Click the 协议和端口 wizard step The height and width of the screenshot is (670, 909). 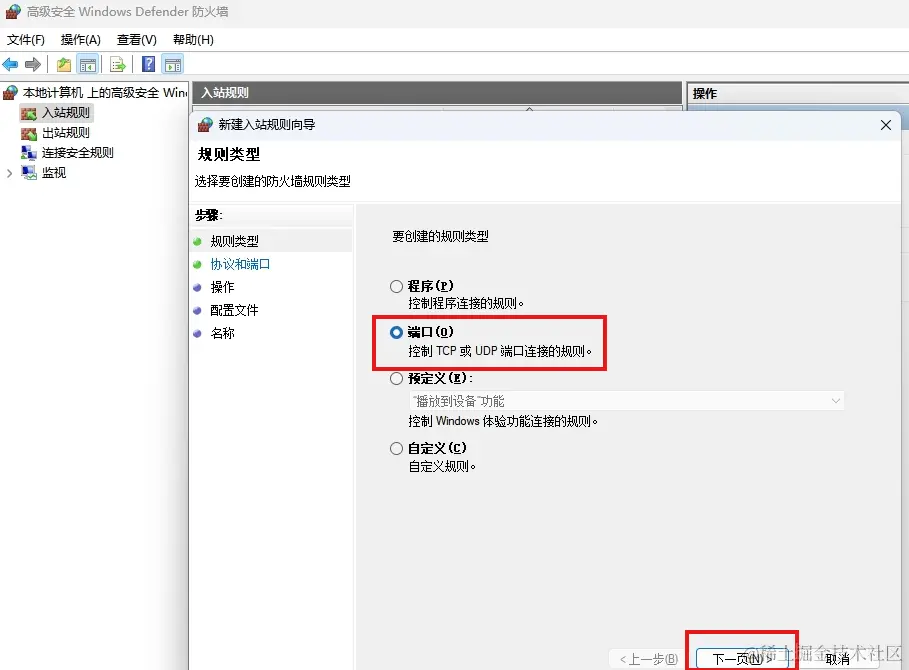[240, 264]
